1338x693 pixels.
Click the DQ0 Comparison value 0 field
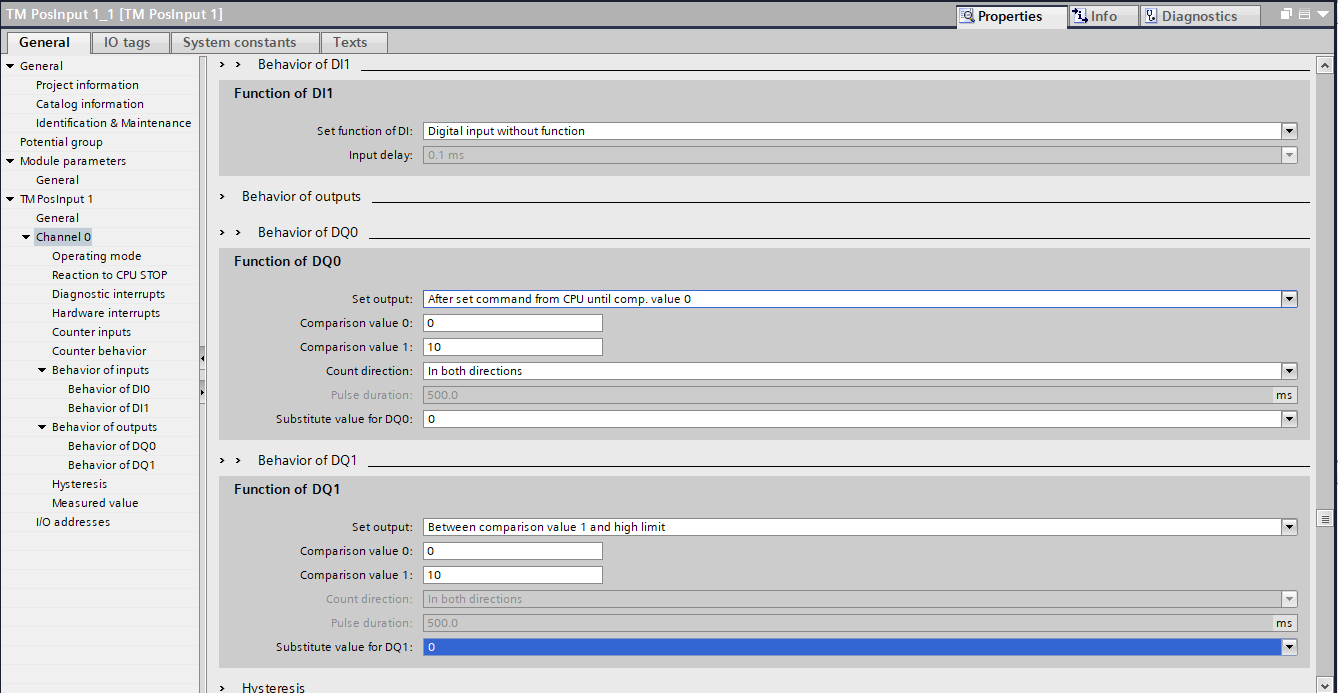click(513, 323)
